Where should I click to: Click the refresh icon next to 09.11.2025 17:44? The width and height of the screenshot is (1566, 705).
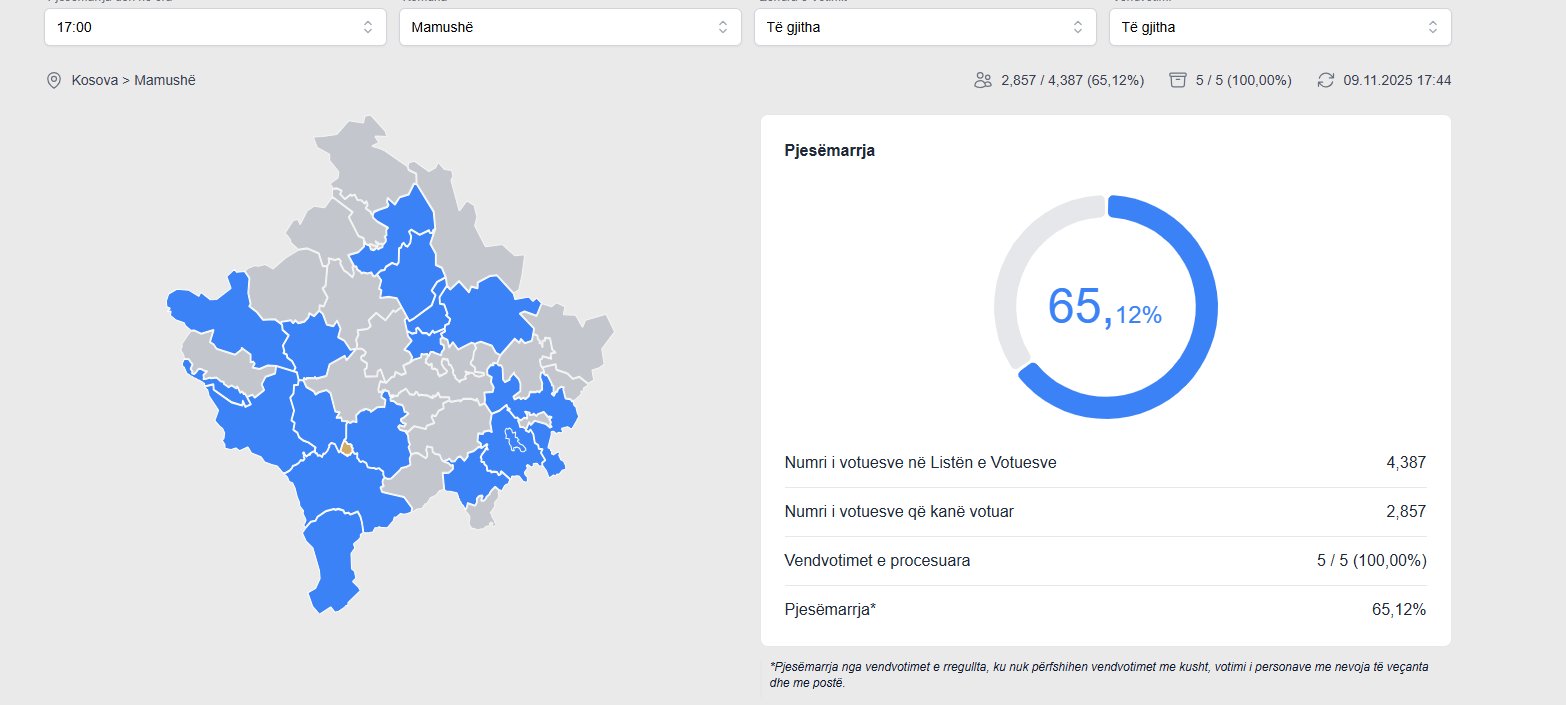[1326, 80]
